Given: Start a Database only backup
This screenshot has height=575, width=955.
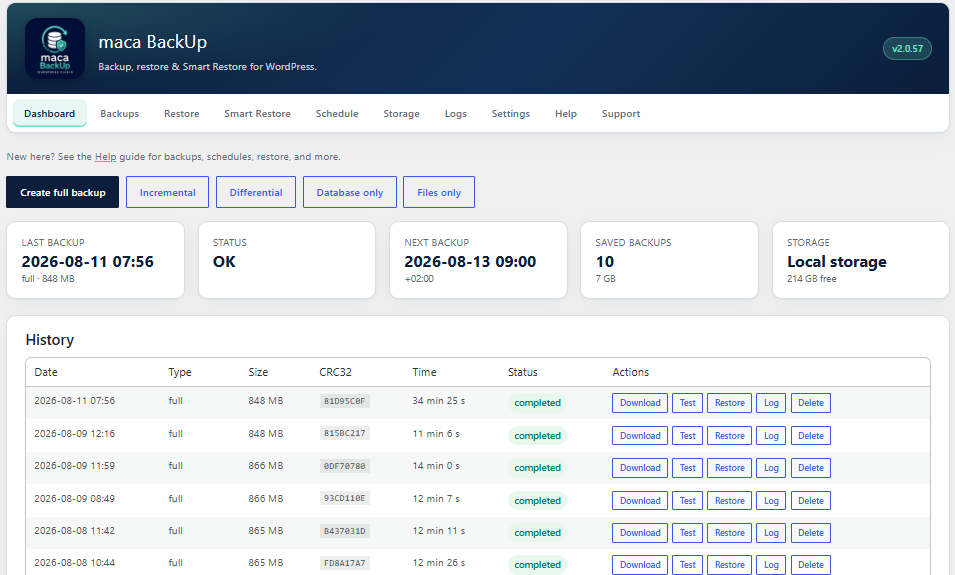Looking at the screenshot, I should coord(350,192).
